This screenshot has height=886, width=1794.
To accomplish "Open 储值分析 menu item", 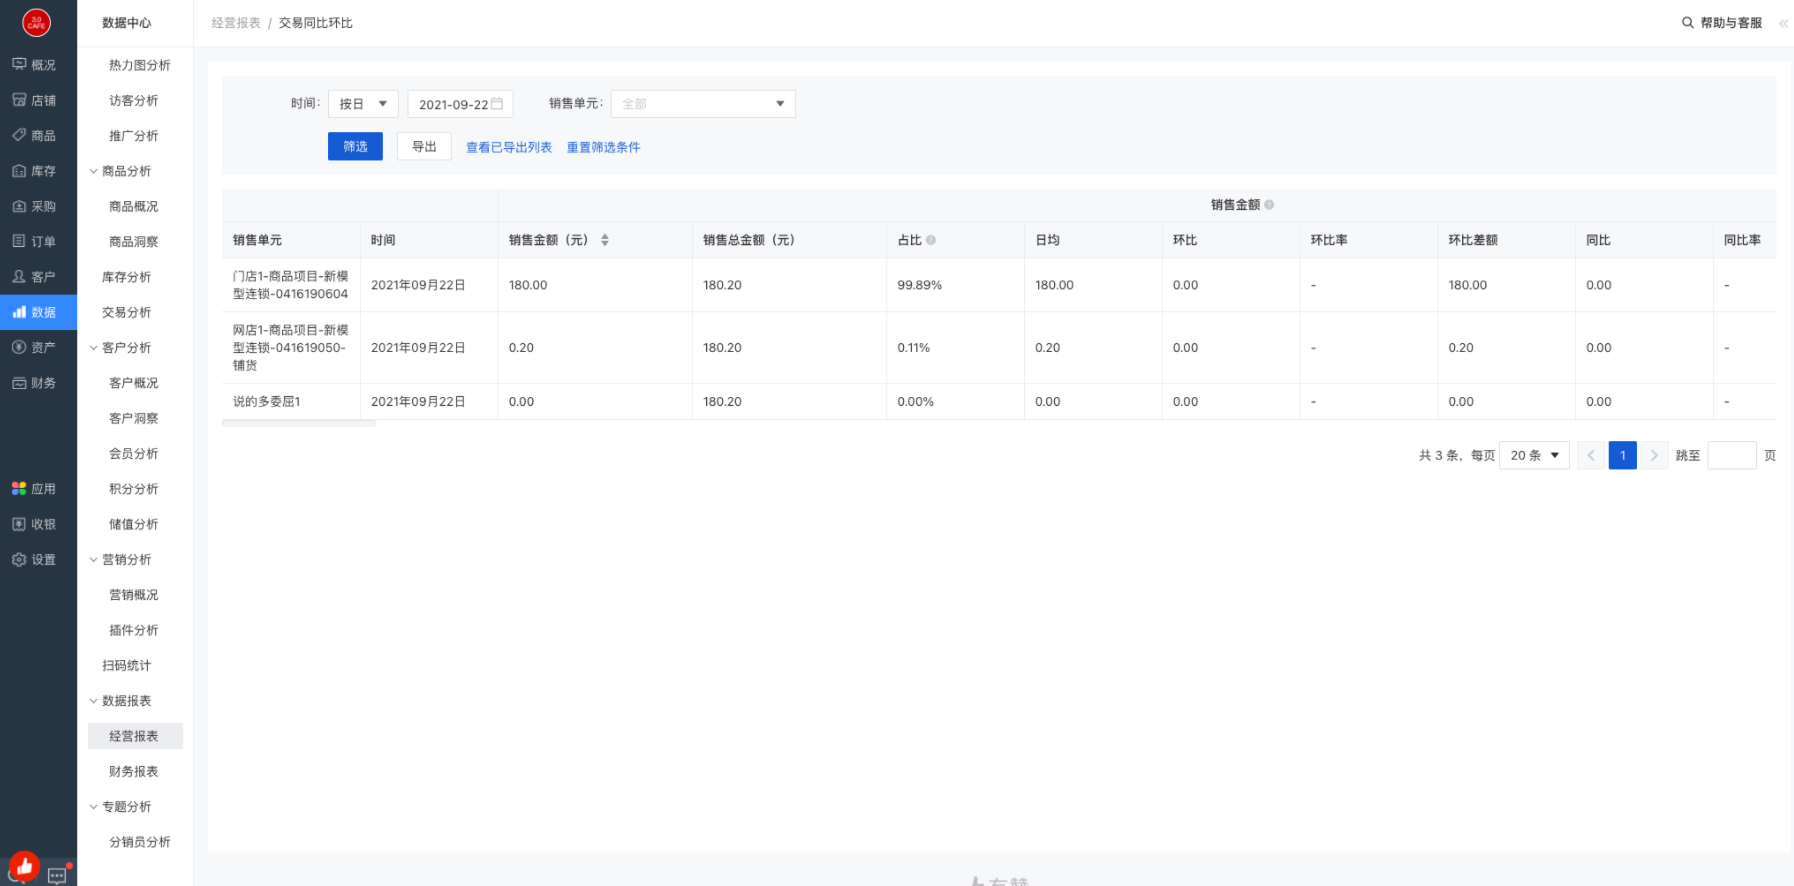I will click(133, 524).
